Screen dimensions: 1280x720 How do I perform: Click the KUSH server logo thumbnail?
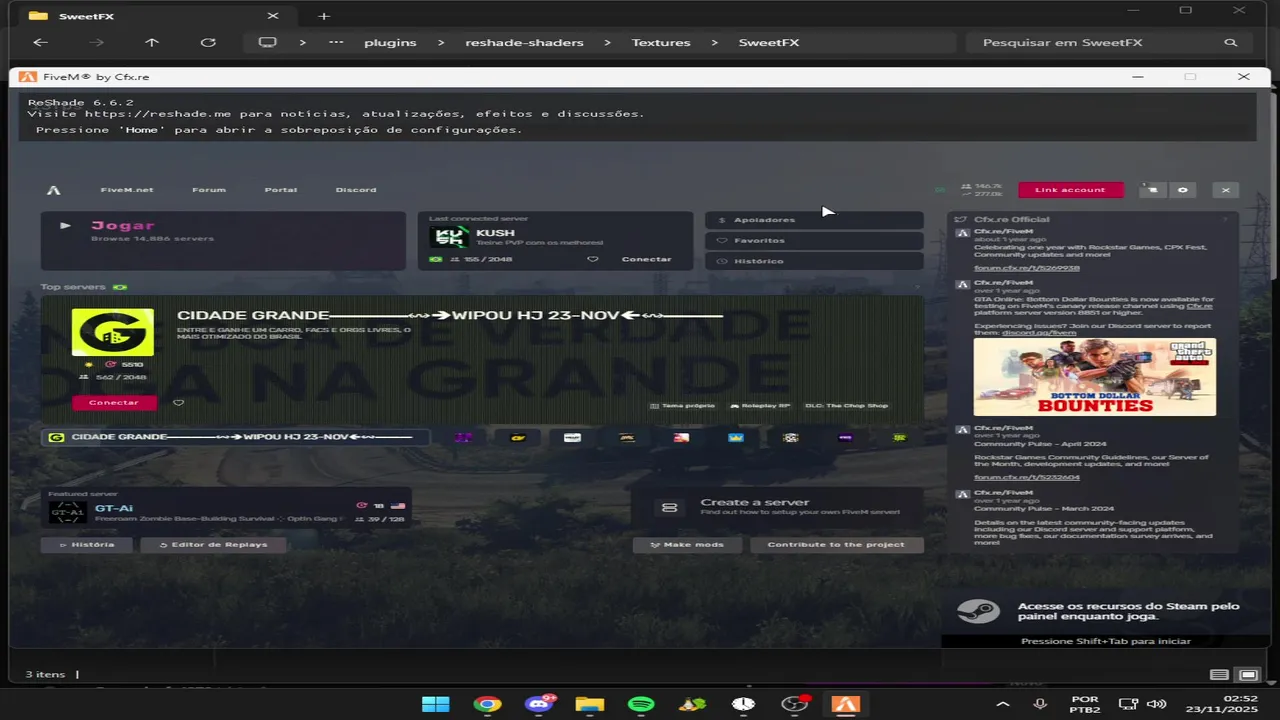(x=449, y=236)
